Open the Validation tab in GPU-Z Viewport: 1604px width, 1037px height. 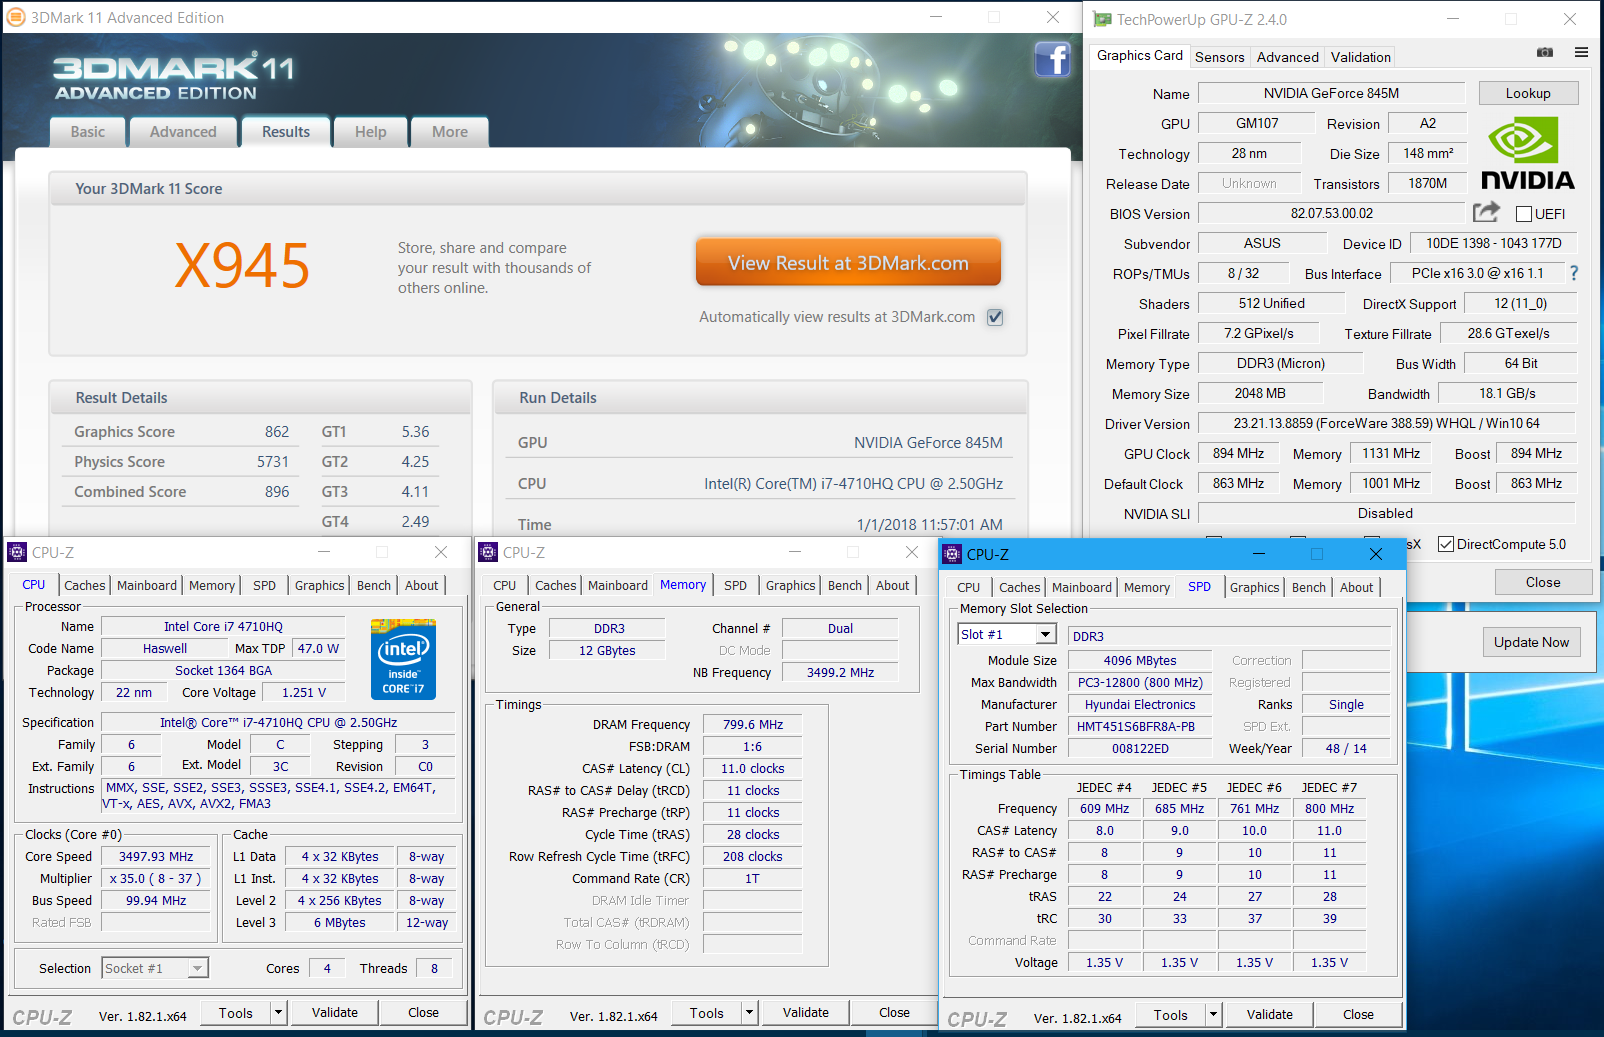(x=1360, y=57)
